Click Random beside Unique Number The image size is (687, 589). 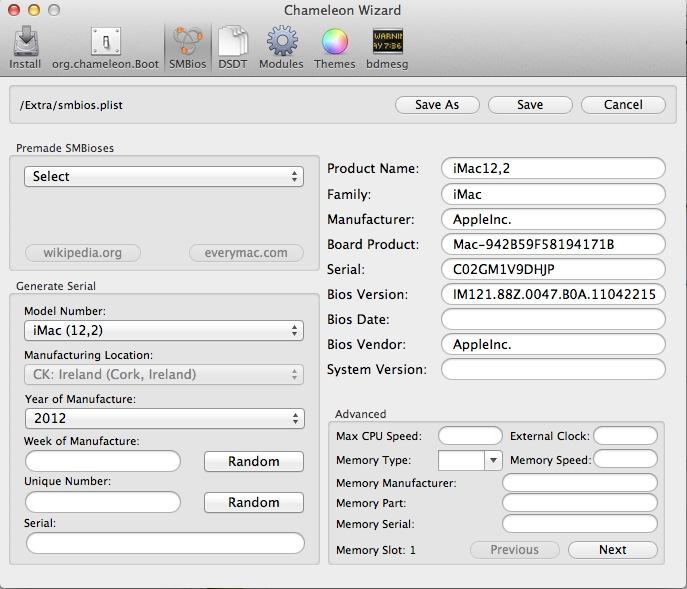[254, 502]
